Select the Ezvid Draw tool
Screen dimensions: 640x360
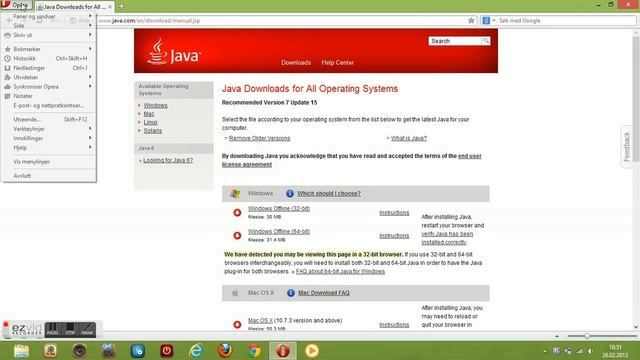[x=87, y=329]
